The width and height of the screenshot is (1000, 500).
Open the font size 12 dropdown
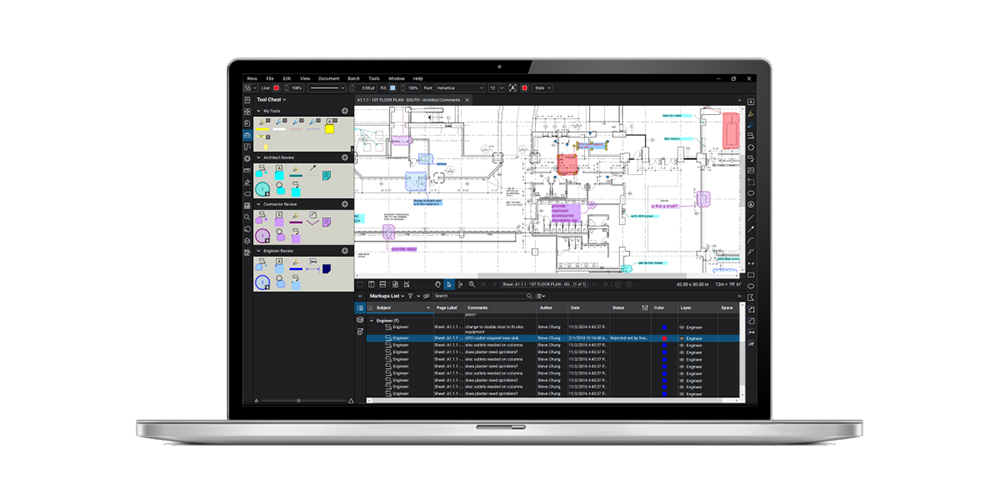tap(496, 88)
